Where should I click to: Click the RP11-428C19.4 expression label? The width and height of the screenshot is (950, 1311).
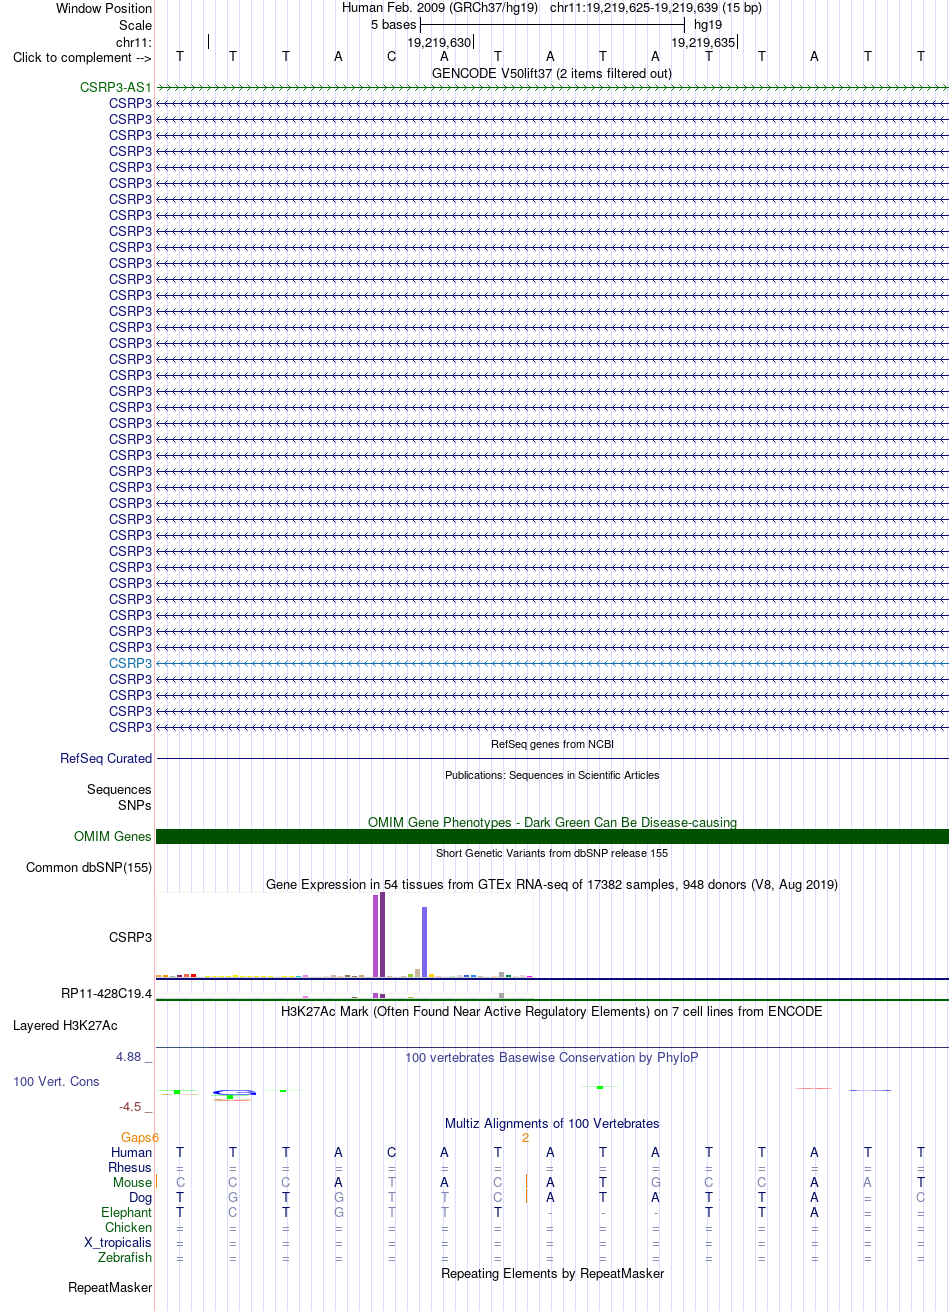[x=107, y=994]
